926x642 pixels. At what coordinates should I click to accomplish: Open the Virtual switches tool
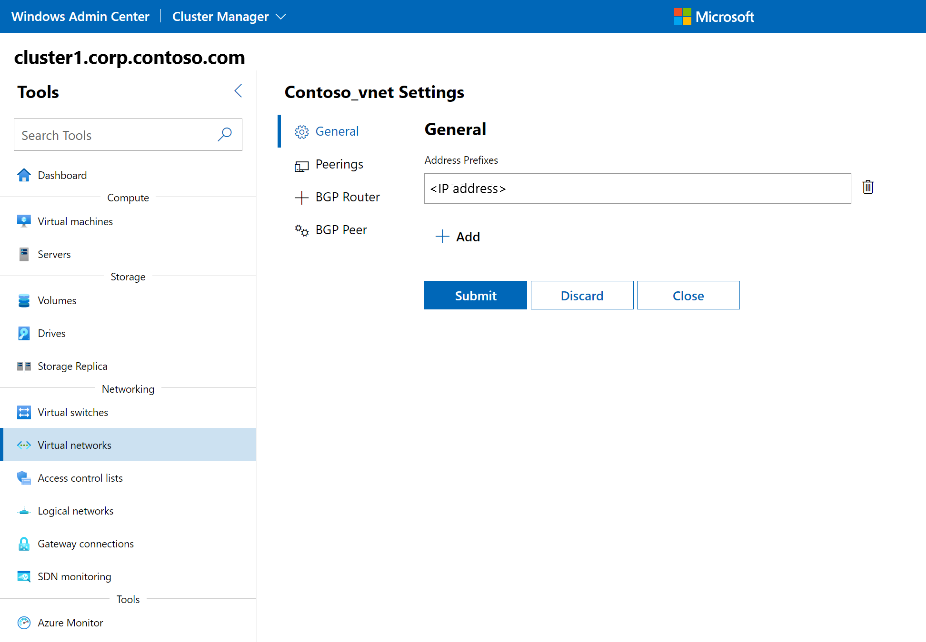(71, 412)
